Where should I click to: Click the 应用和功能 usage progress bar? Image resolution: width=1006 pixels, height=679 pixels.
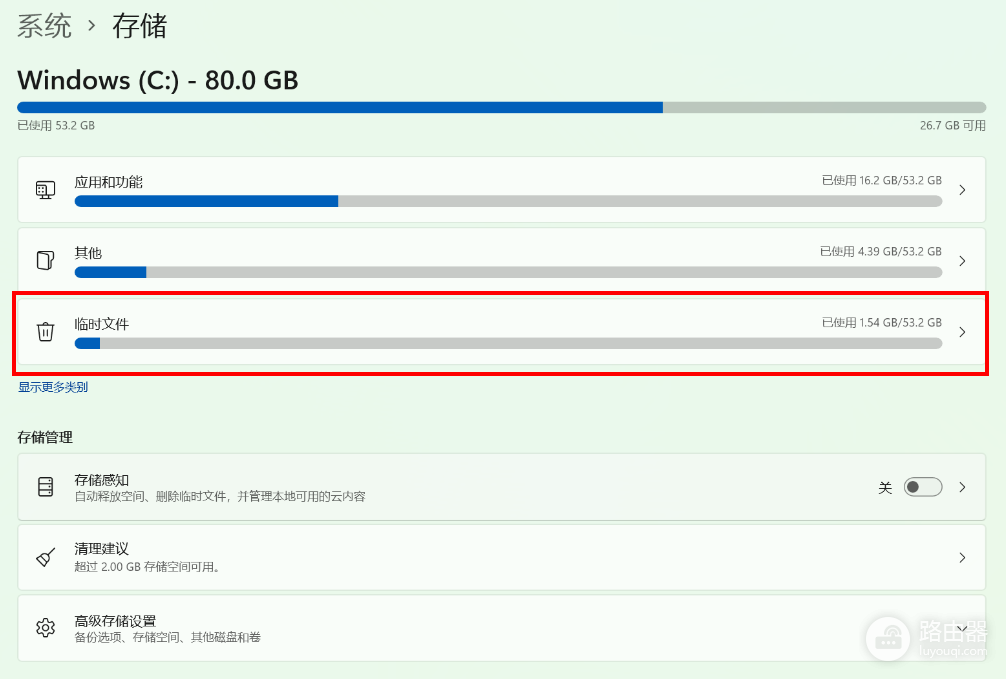coord(508,202)
